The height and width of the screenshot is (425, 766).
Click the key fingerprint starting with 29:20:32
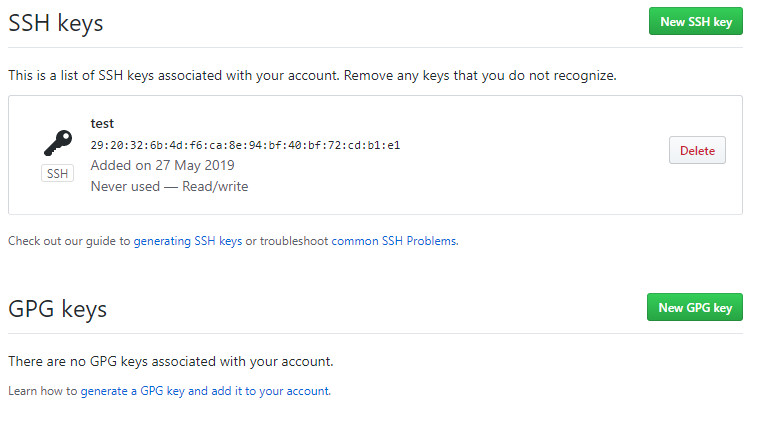[x=245, y=145]
